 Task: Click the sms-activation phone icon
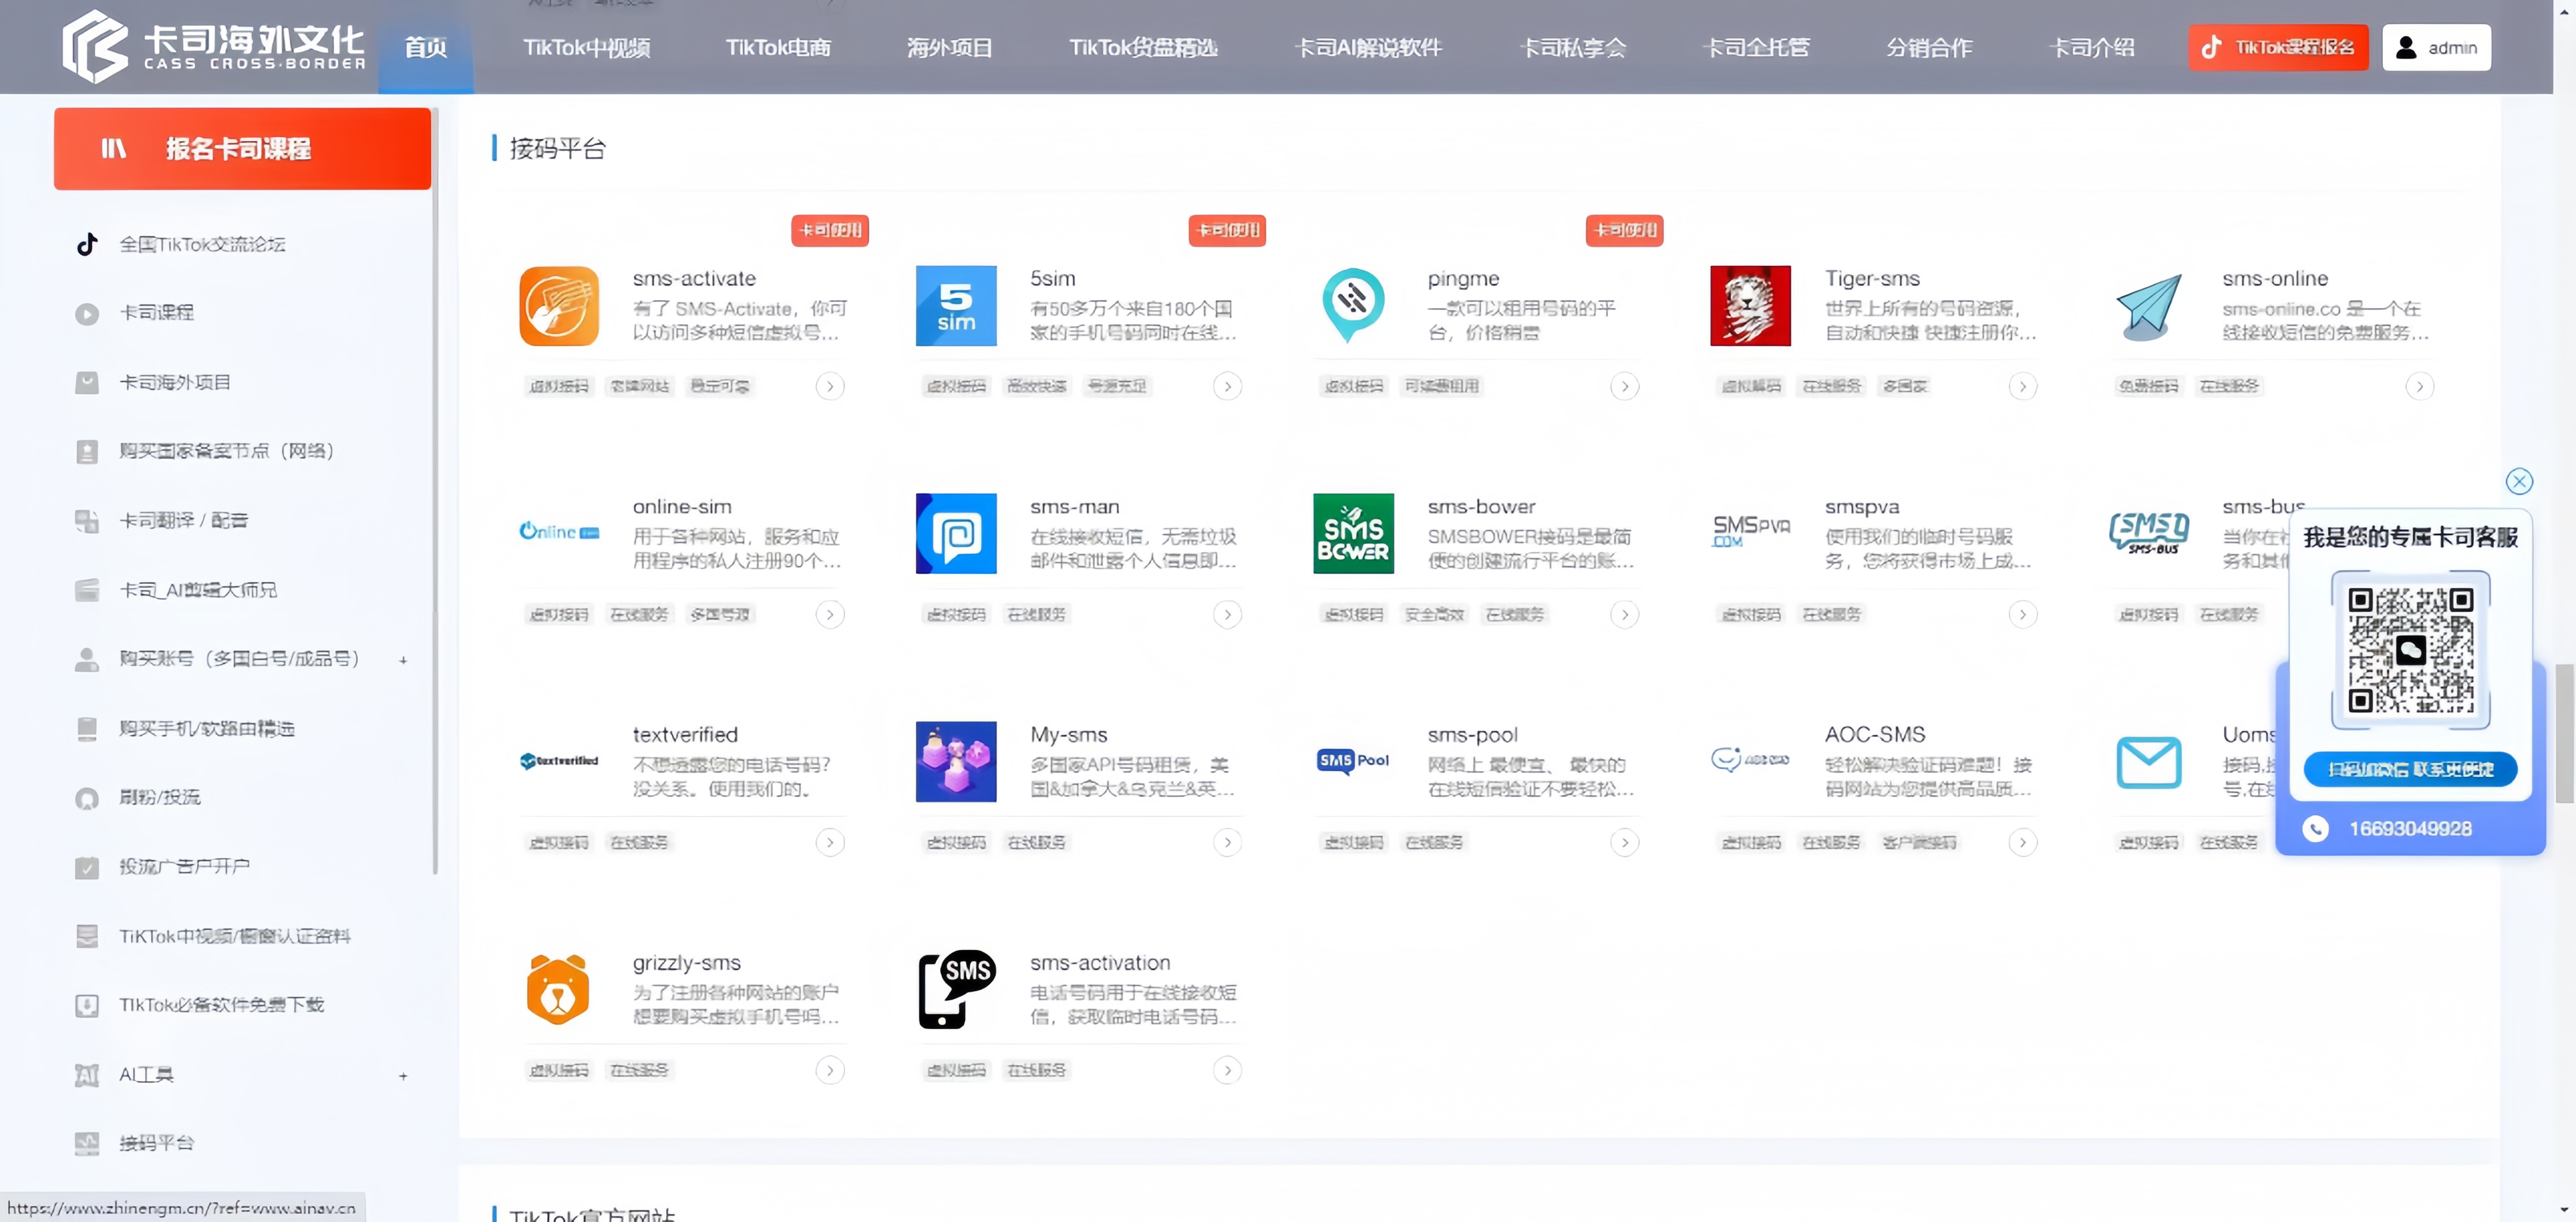click(x=956, y=989)
